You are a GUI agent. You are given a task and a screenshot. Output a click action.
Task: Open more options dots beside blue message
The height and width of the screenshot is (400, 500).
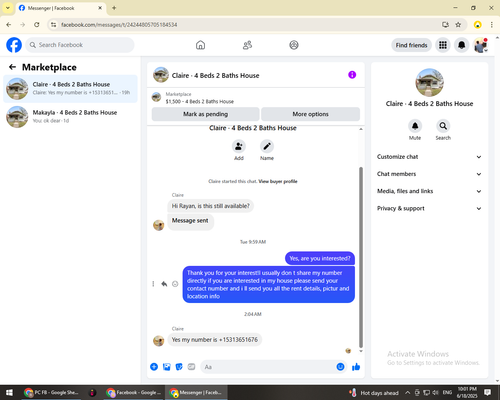click(153, 284)
